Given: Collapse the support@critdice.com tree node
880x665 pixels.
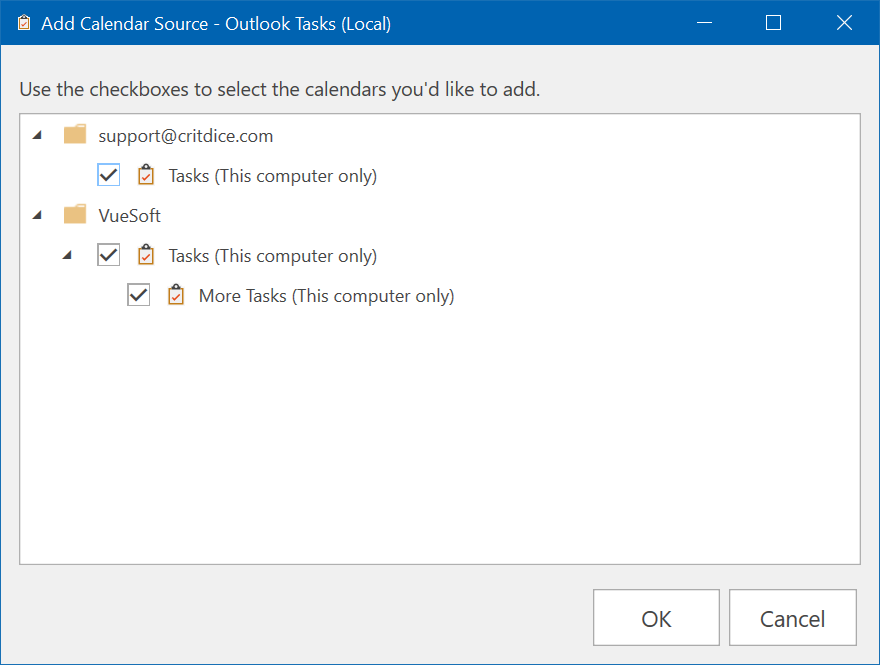Looking at the screenshot, I should (38, 135).
